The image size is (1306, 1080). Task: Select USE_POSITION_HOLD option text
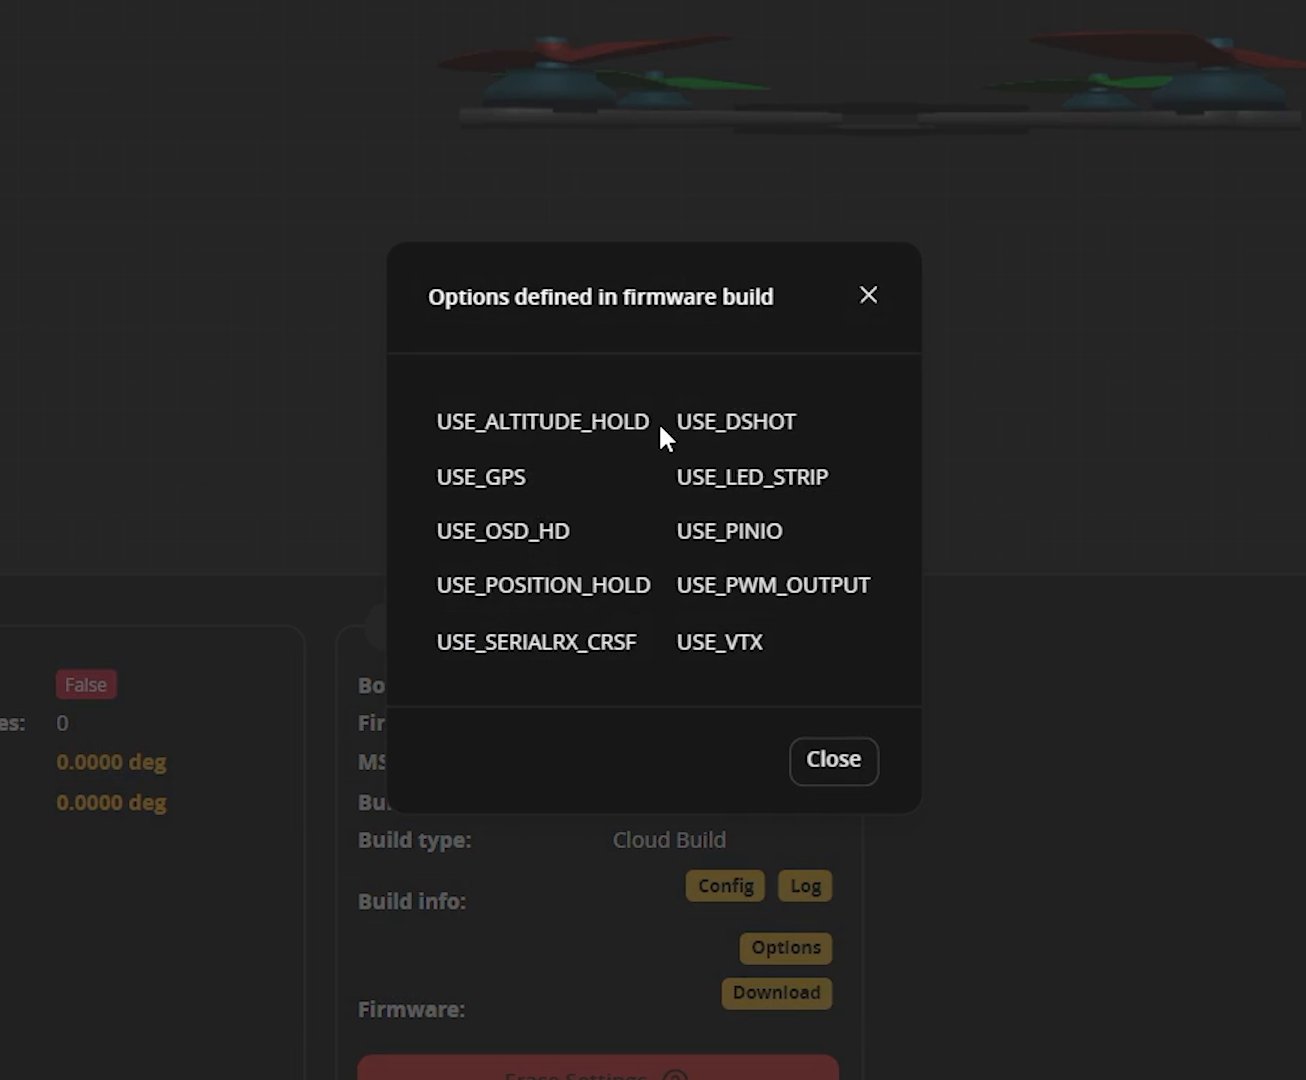[x=543, y=585]
